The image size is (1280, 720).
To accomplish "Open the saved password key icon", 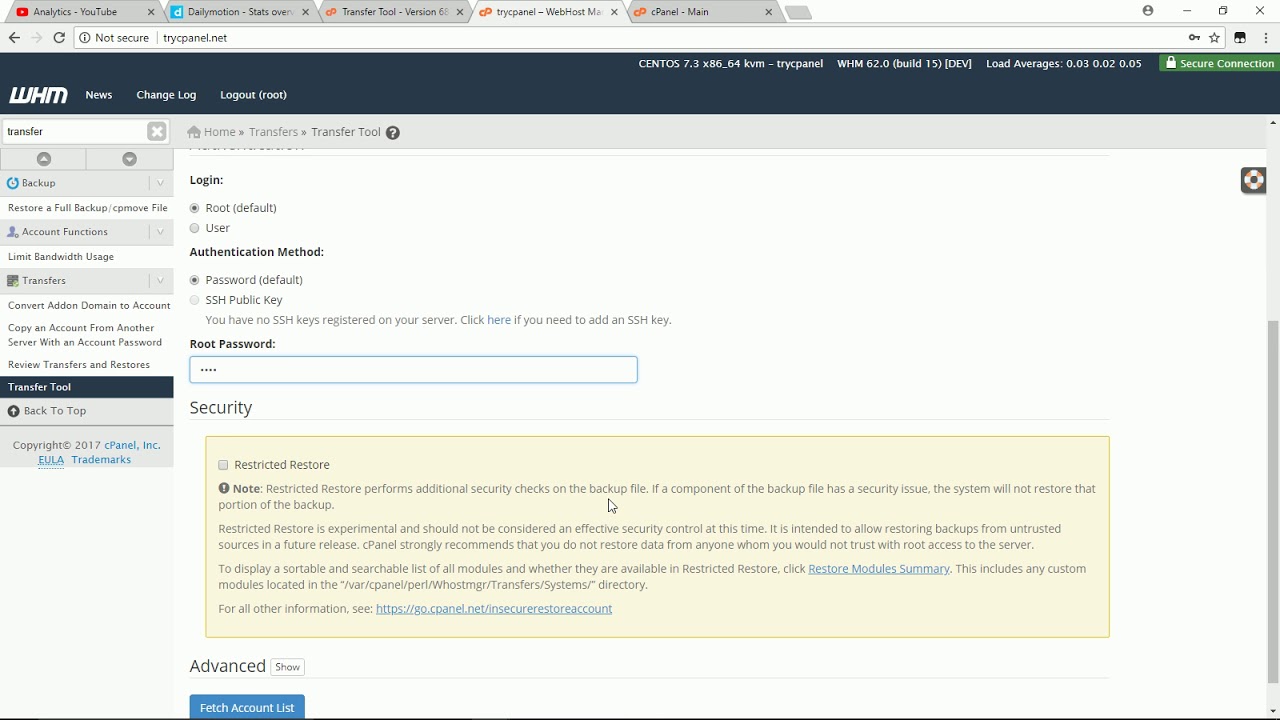I will click(x=1194, y=38).
